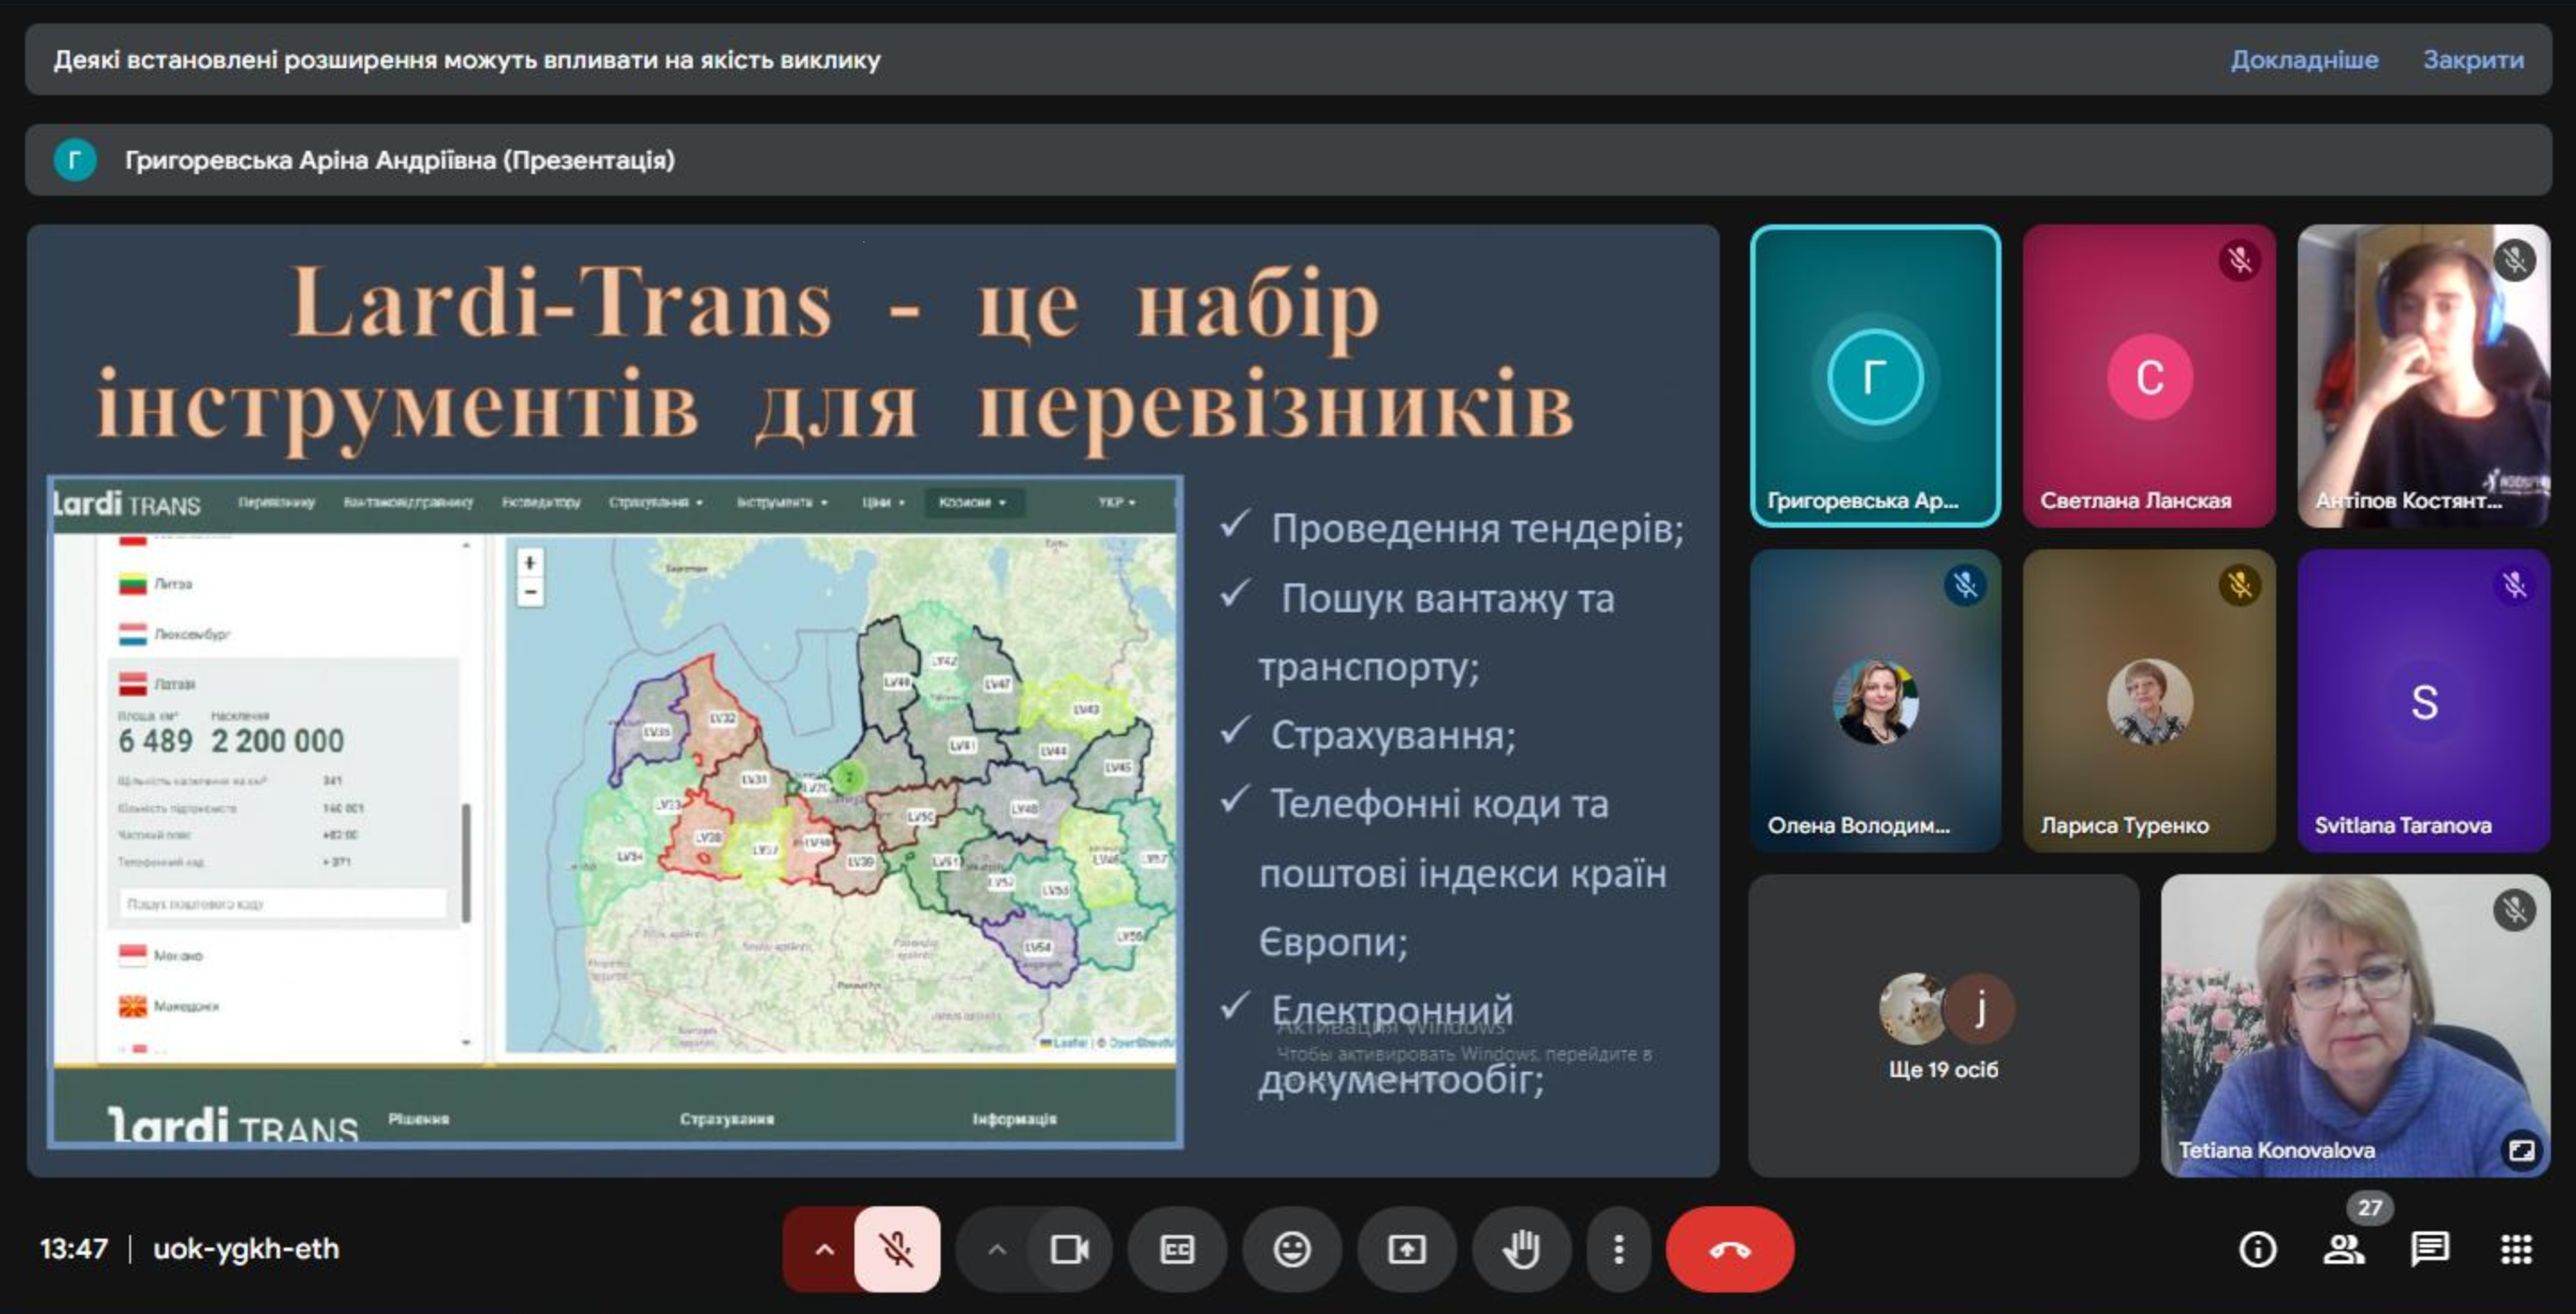Click the green cluster marker on map

pyautogui.click(x=848, y=776)
